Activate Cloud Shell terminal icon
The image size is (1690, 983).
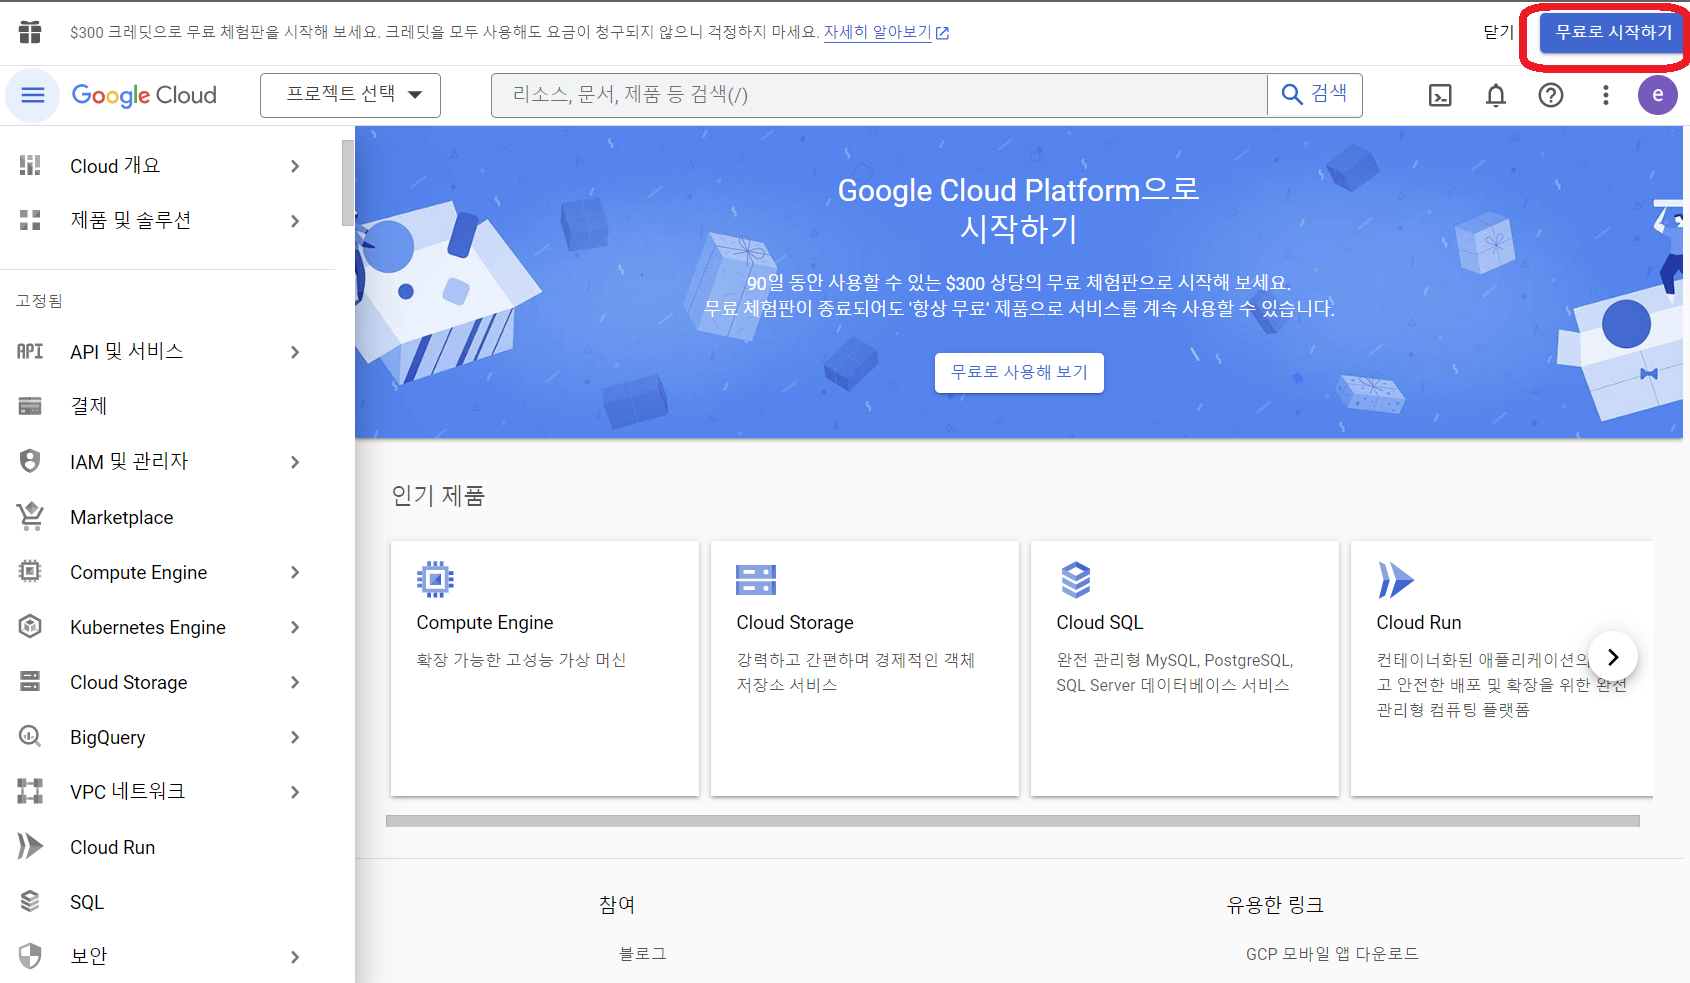pos(1440,95)
